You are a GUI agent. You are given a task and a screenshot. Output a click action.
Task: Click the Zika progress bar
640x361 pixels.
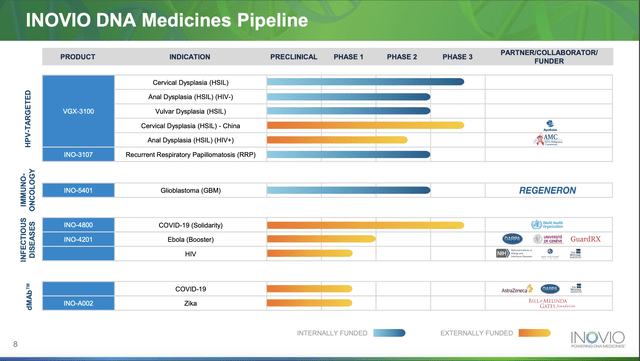tap(309, 303)
